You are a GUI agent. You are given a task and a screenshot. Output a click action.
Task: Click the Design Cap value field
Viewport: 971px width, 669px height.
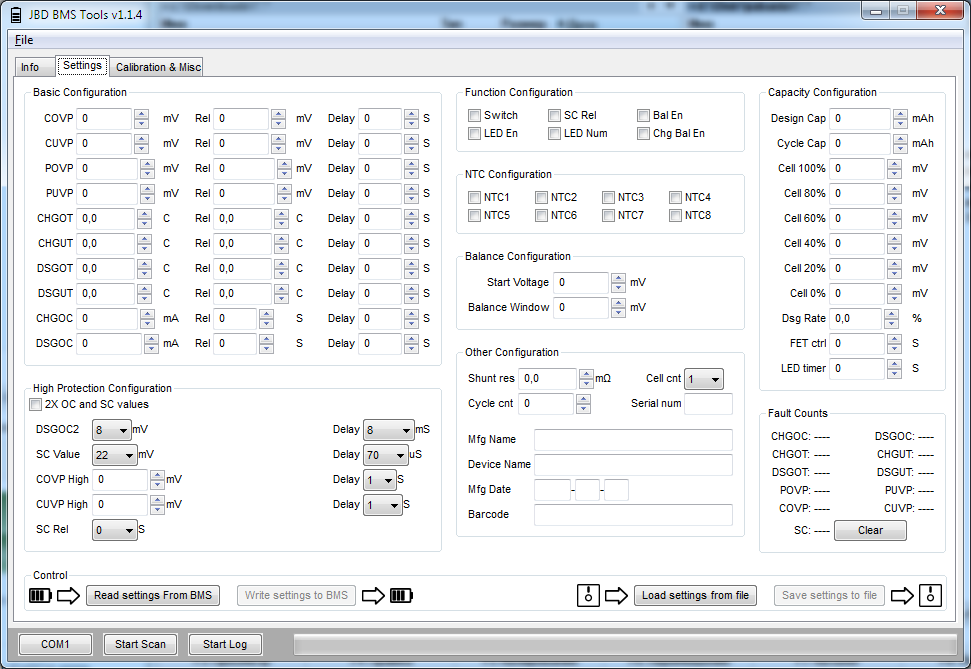click(x=861, y=118)
